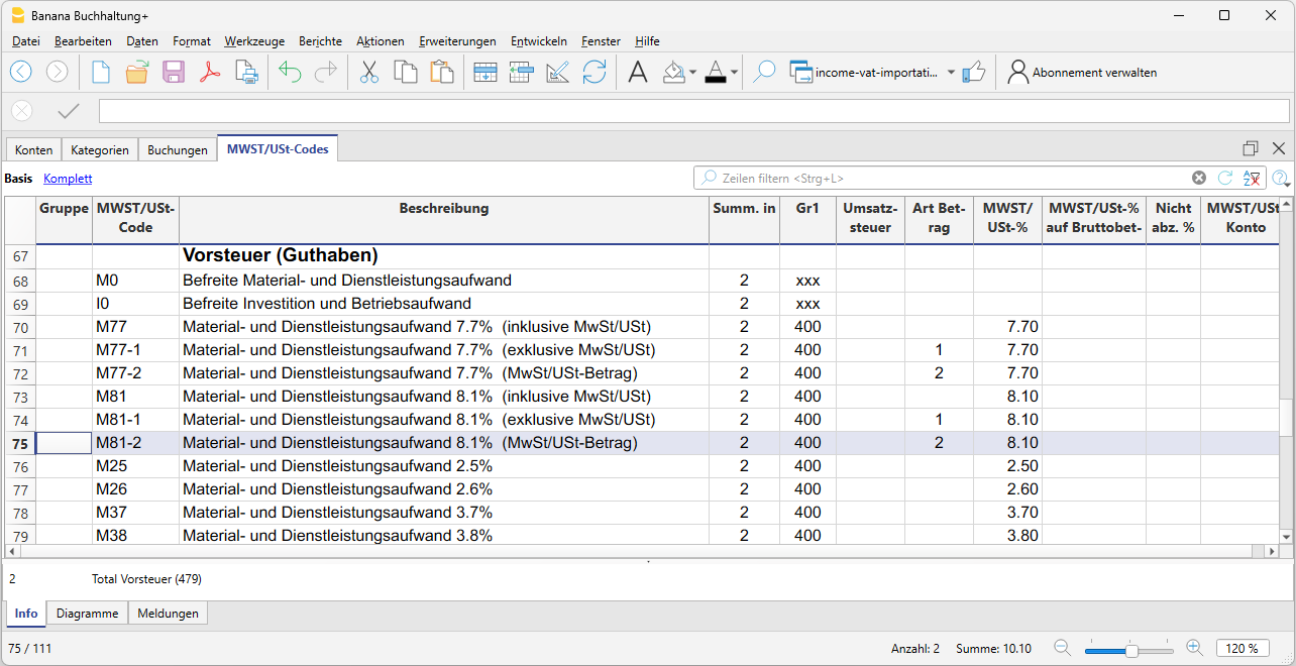Adjust the zoom slider in status bar

[x=1130, y=649]
